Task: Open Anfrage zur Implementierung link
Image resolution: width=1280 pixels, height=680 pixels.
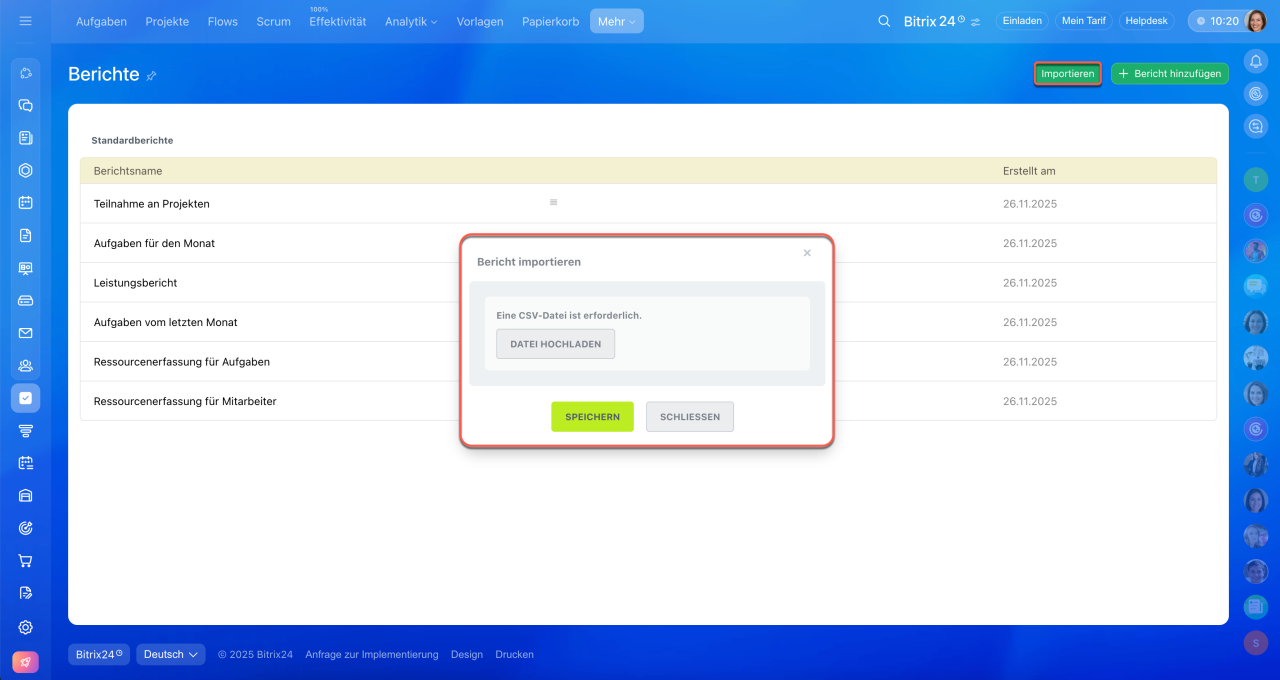Action: pos(372,654)
